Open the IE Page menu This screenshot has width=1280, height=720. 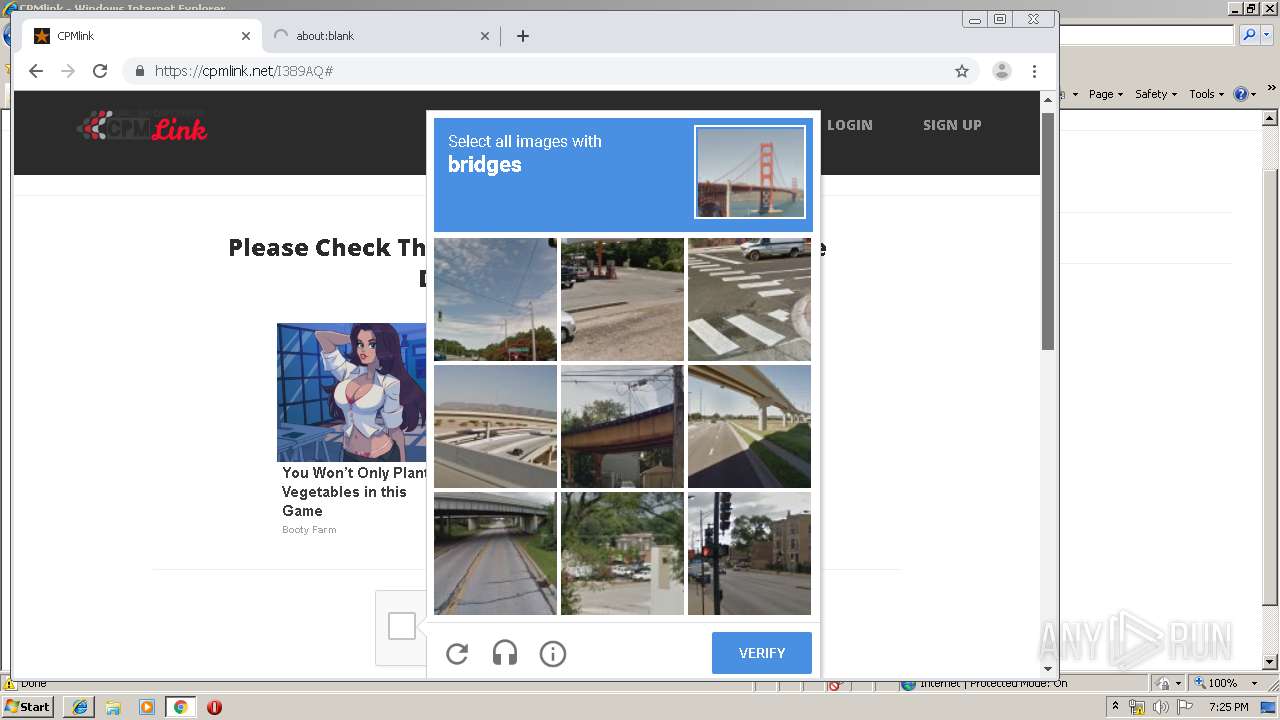pyautogui.click(x=1105, y=94)
